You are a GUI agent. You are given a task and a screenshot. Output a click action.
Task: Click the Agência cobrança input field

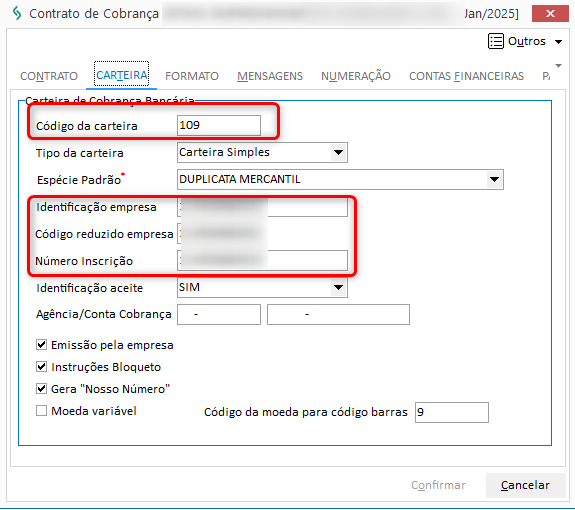219,315
